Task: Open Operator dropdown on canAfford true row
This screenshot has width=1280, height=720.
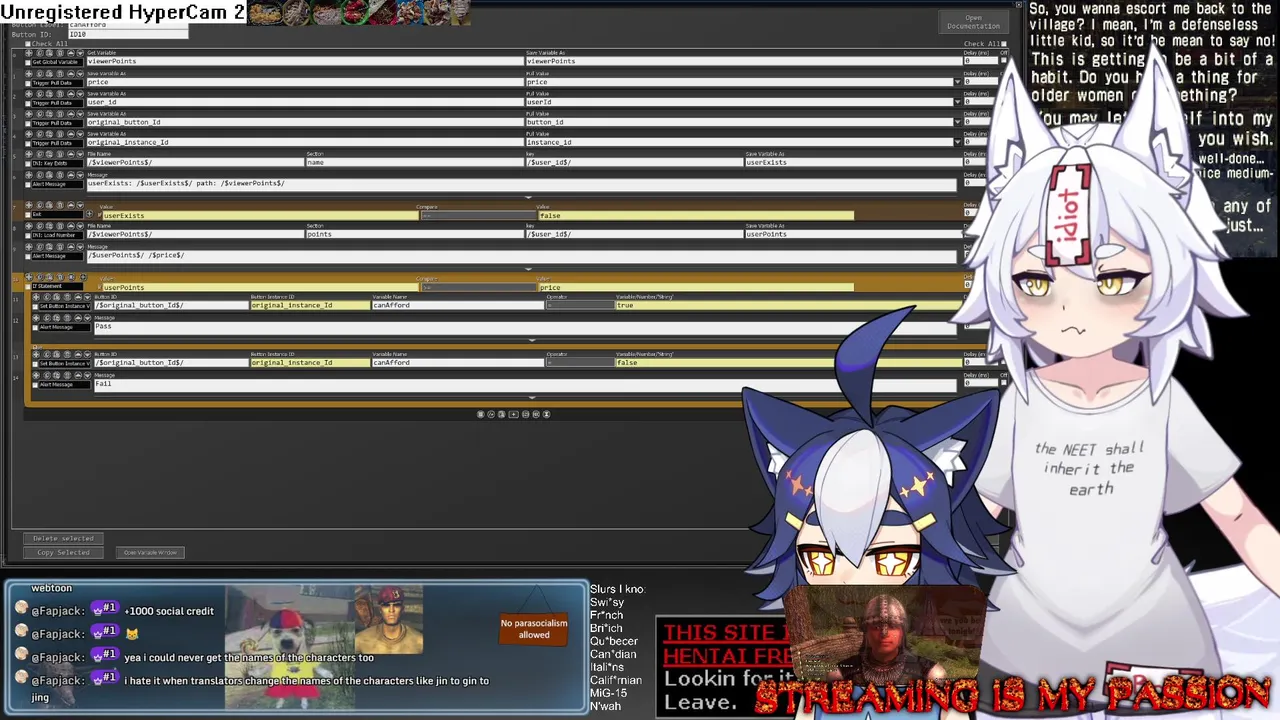Action: (579, 305)
